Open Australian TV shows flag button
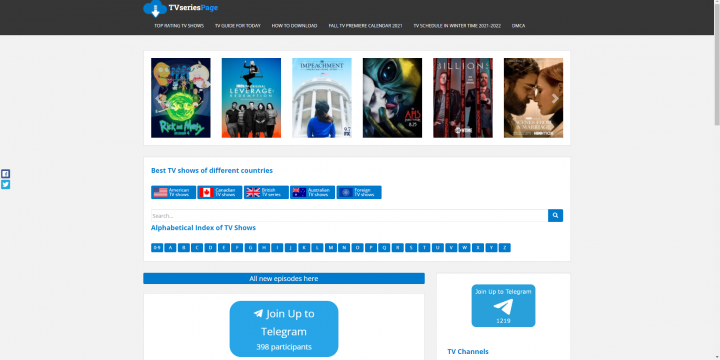This screenshot has height=360, width=720. [312, 192]
